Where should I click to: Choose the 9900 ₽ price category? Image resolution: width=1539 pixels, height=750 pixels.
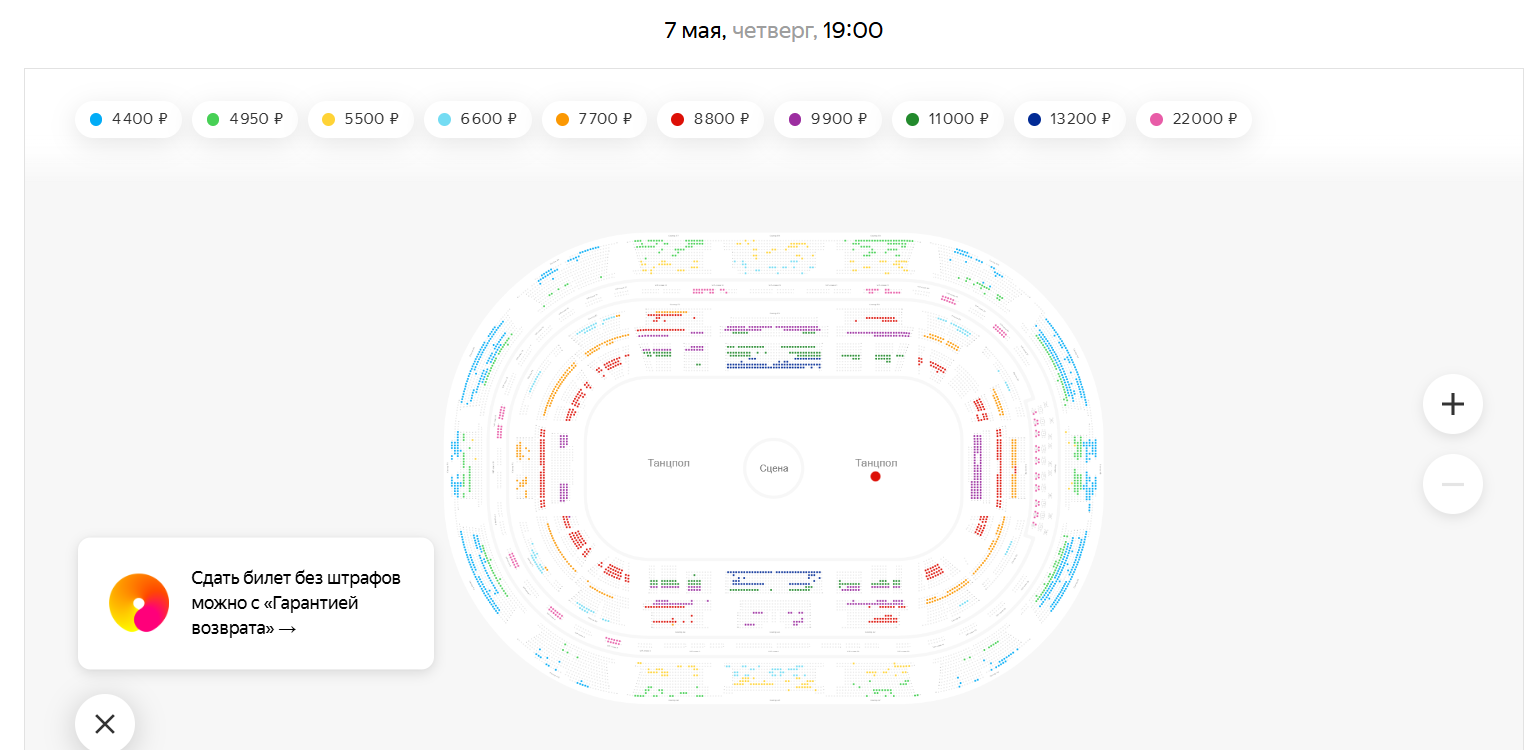827,119
